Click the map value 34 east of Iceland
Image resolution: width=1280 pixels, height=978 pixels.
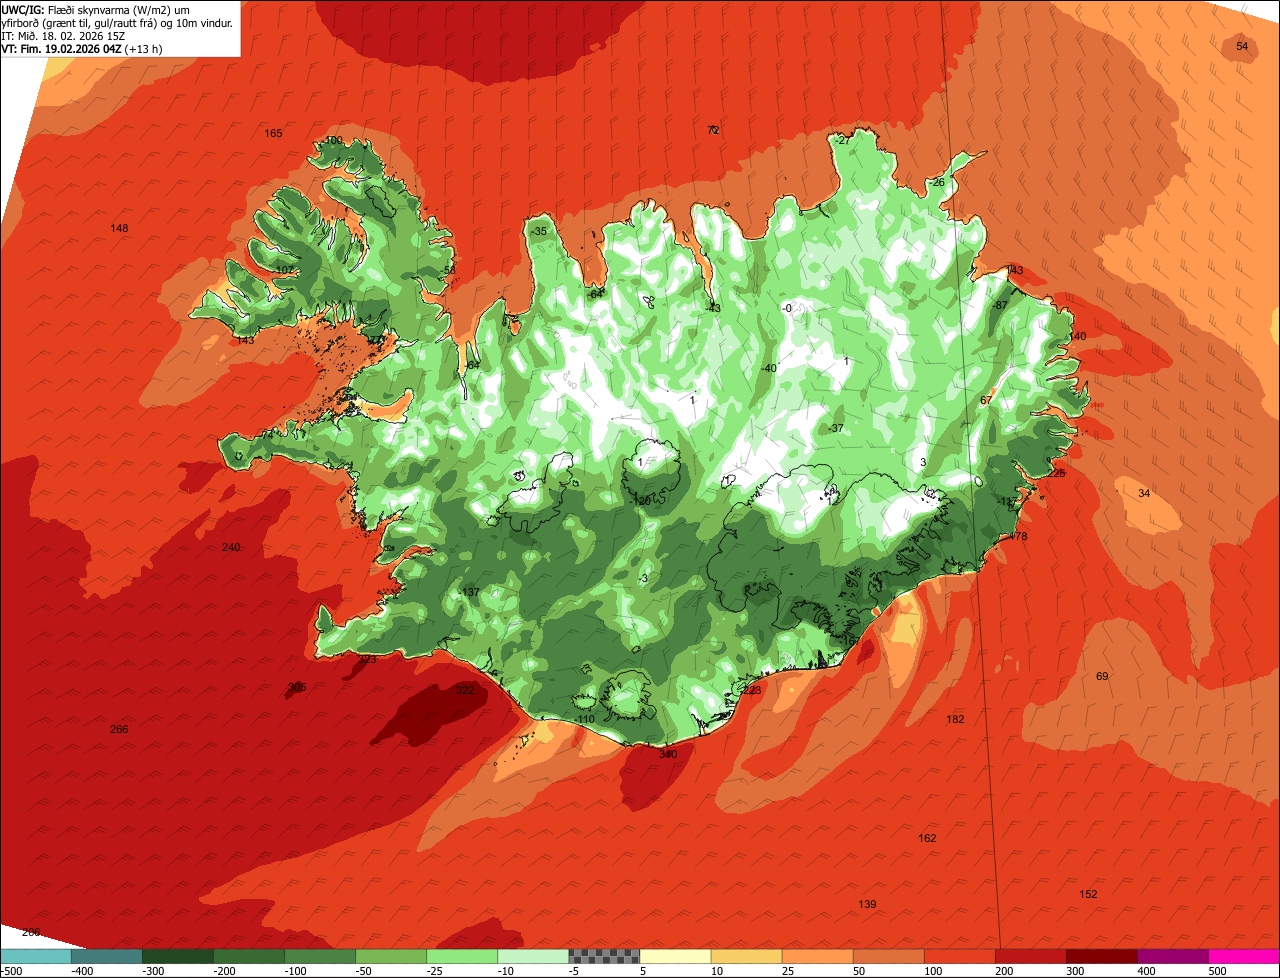(1144, 494)
